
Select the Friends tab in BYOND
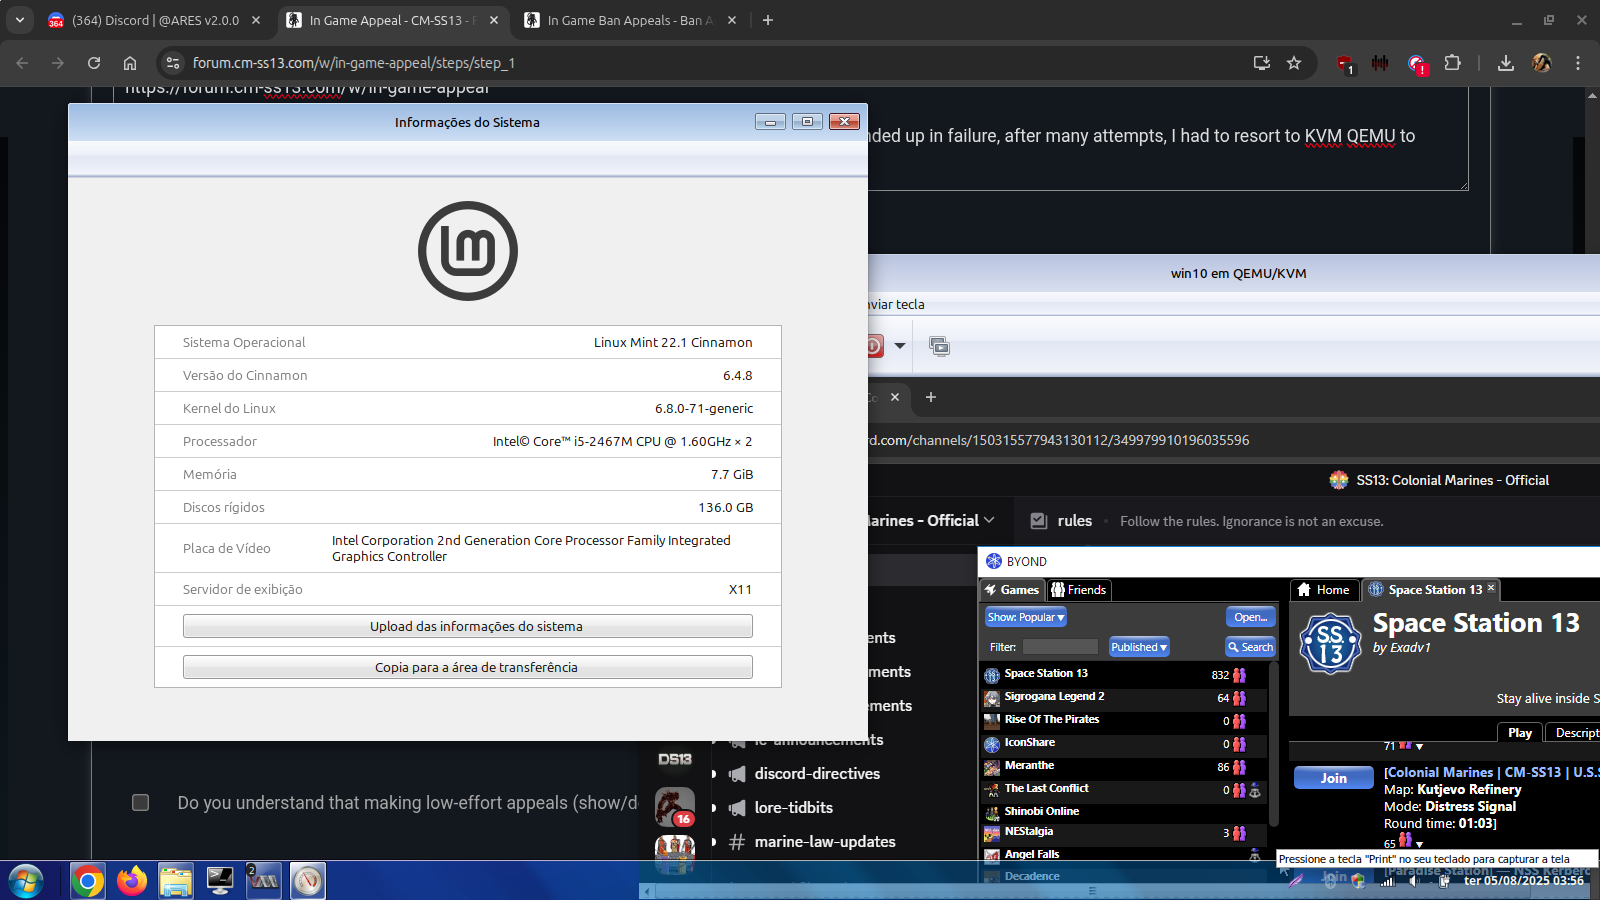click(1079, 590)
